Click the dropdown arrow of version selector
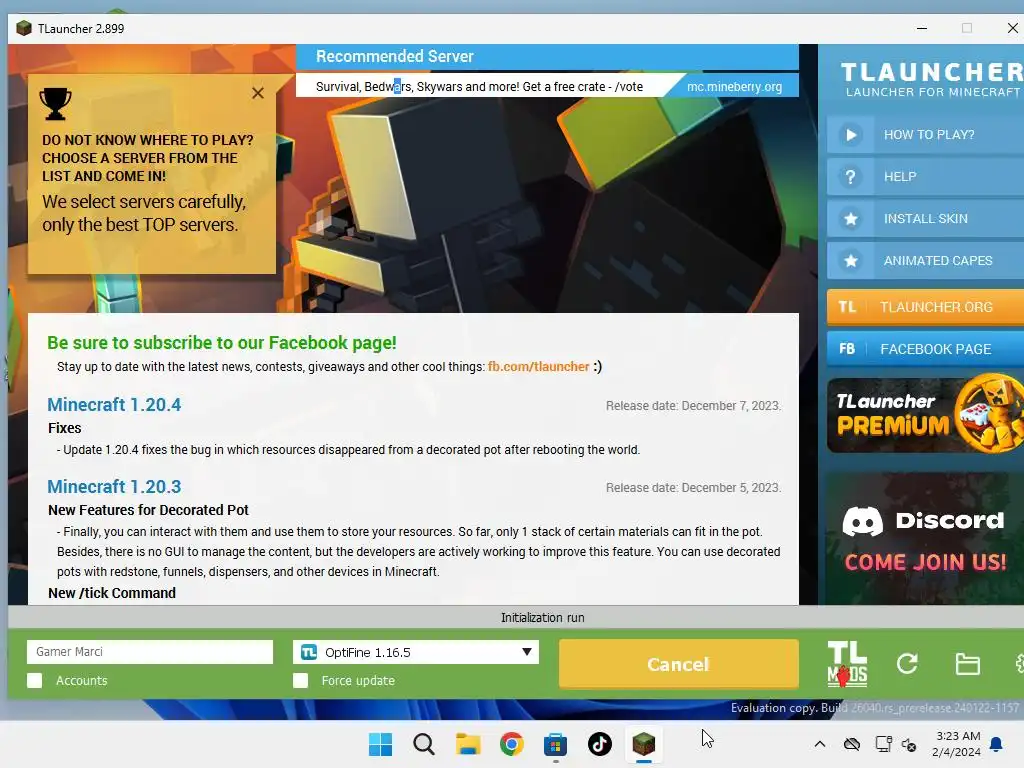Screen dimensions: 1024x768 (x=526, y=652)
